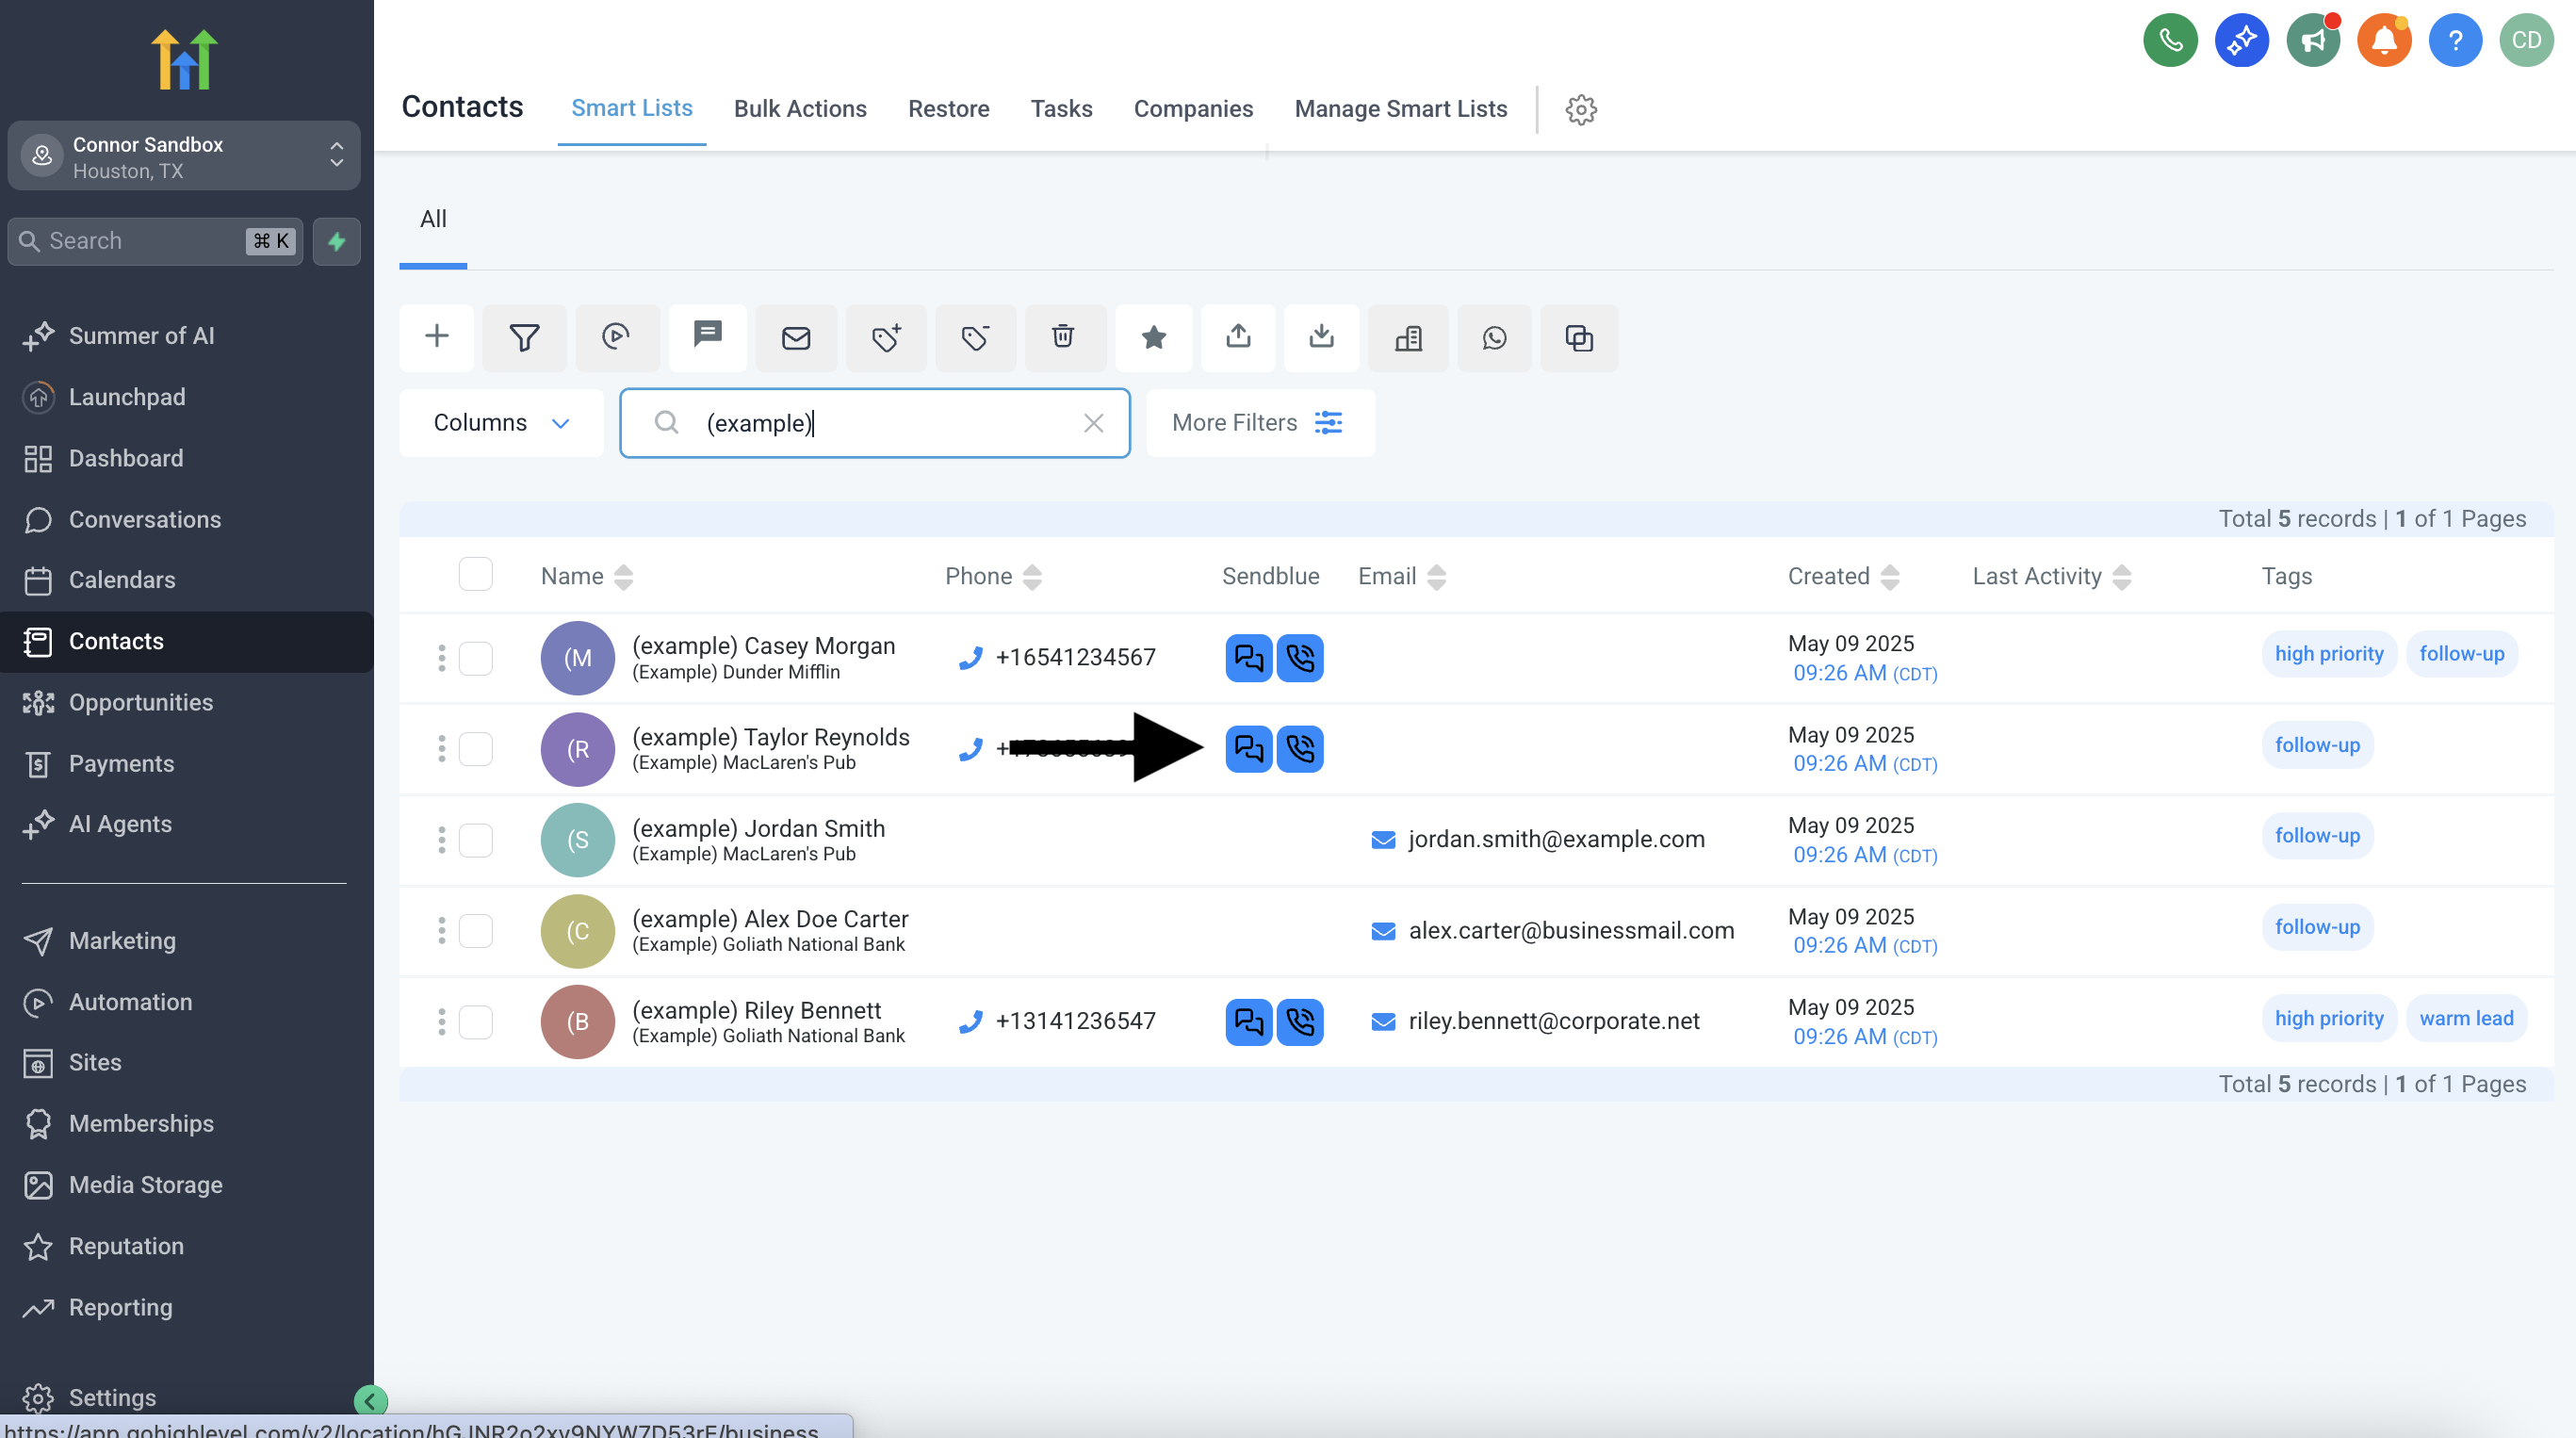Click the send email envelope icon
This screenshot has width=2576, height=1438.
796,337
